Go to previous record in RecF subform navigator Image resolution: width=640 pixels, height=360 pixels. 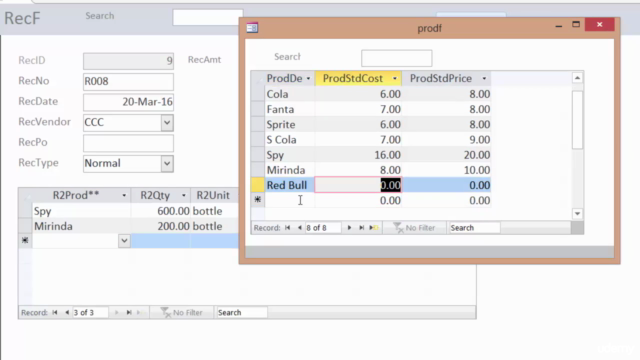[67, 313]
